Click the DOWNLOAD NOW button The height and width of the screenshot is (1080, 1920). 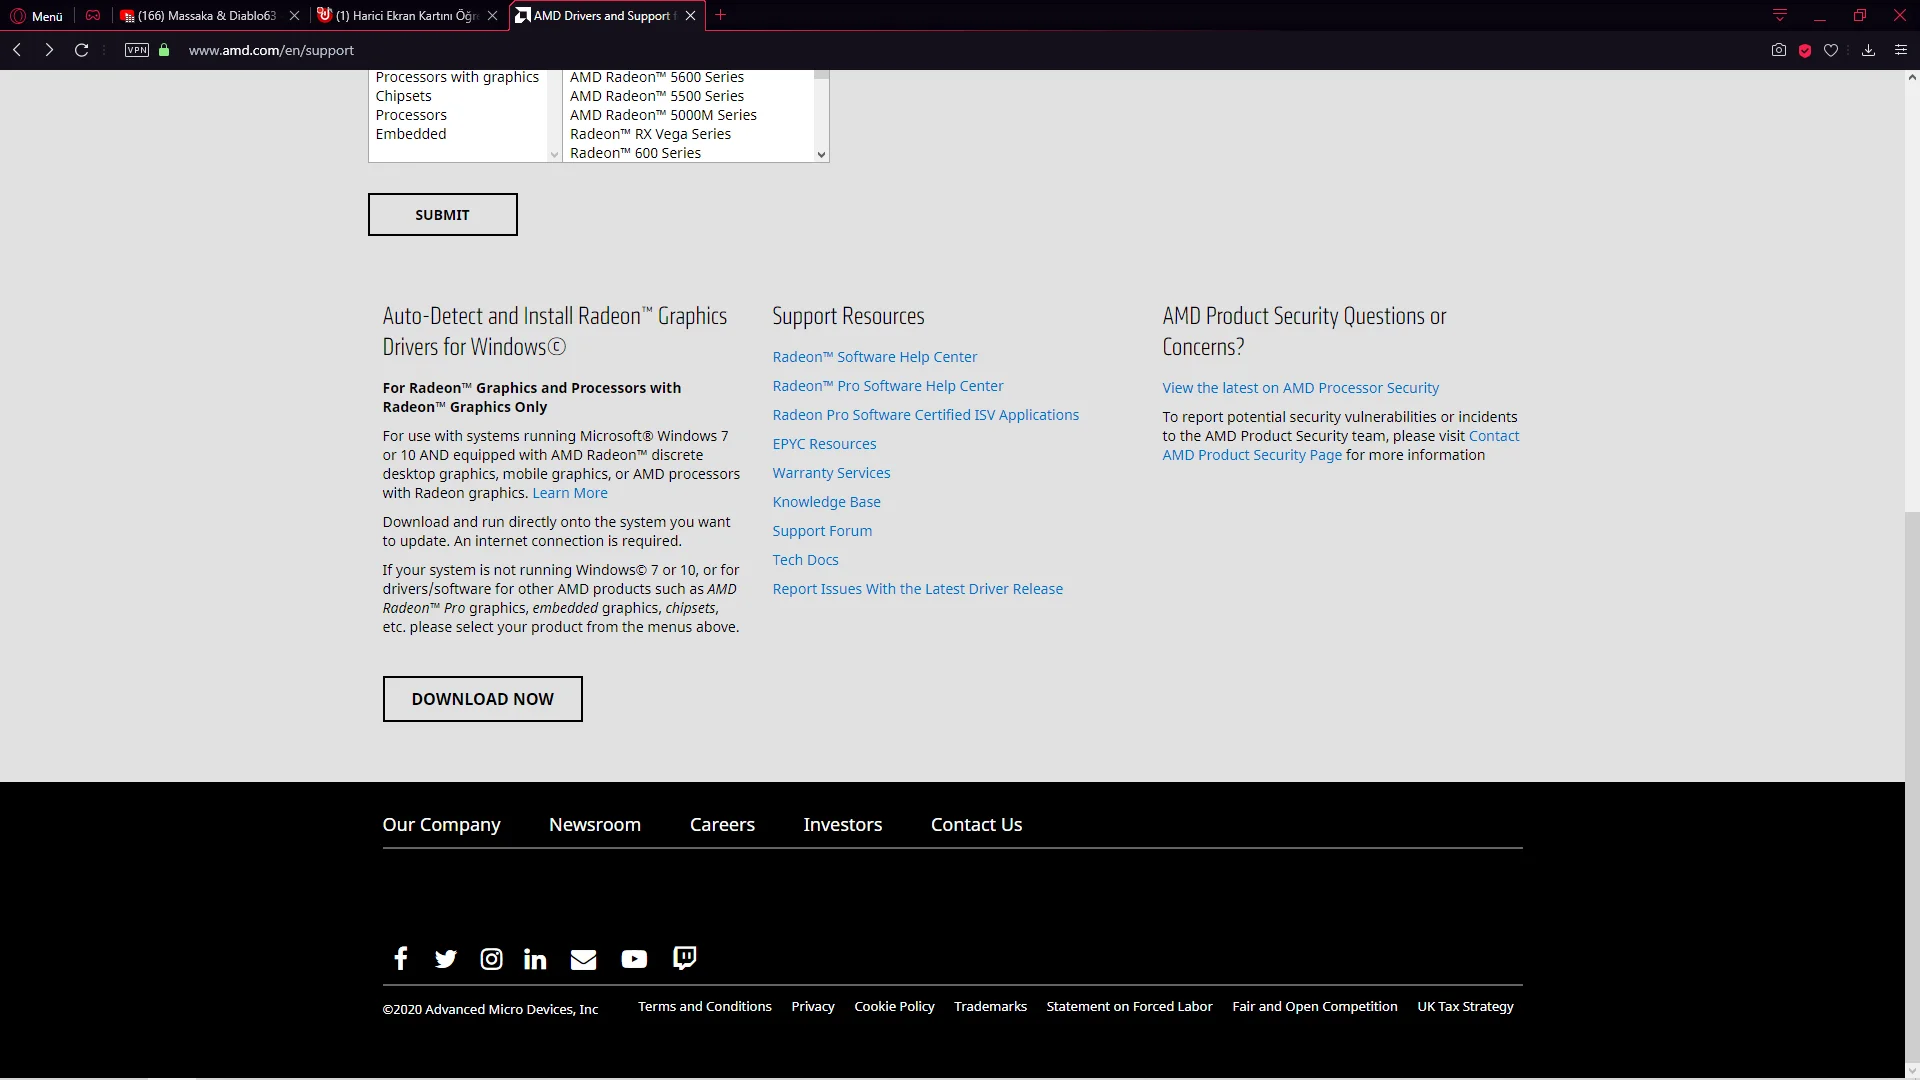tap(482, 699)
